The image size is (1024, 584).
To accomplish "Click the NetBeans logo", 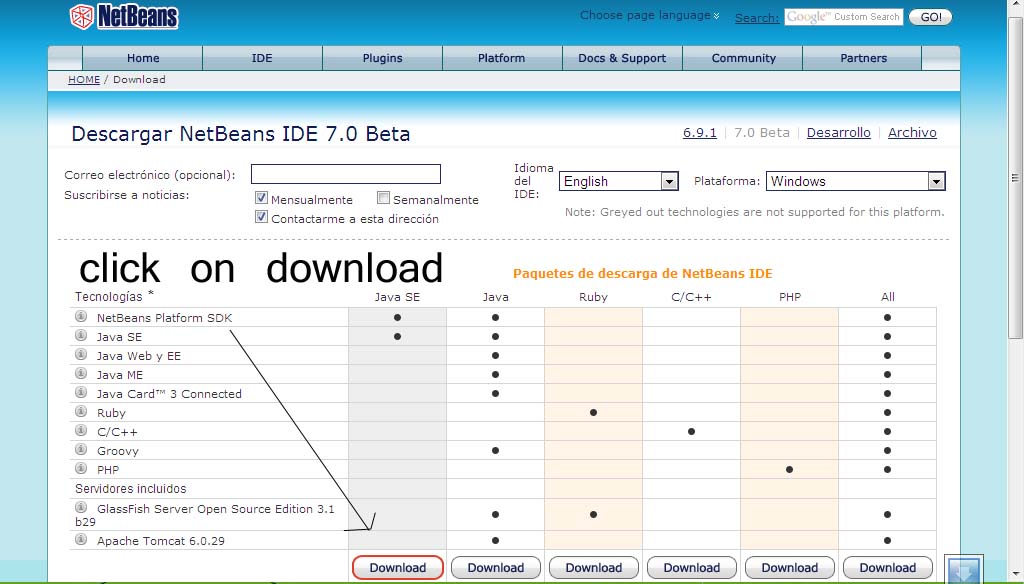I will click(124, 16).
